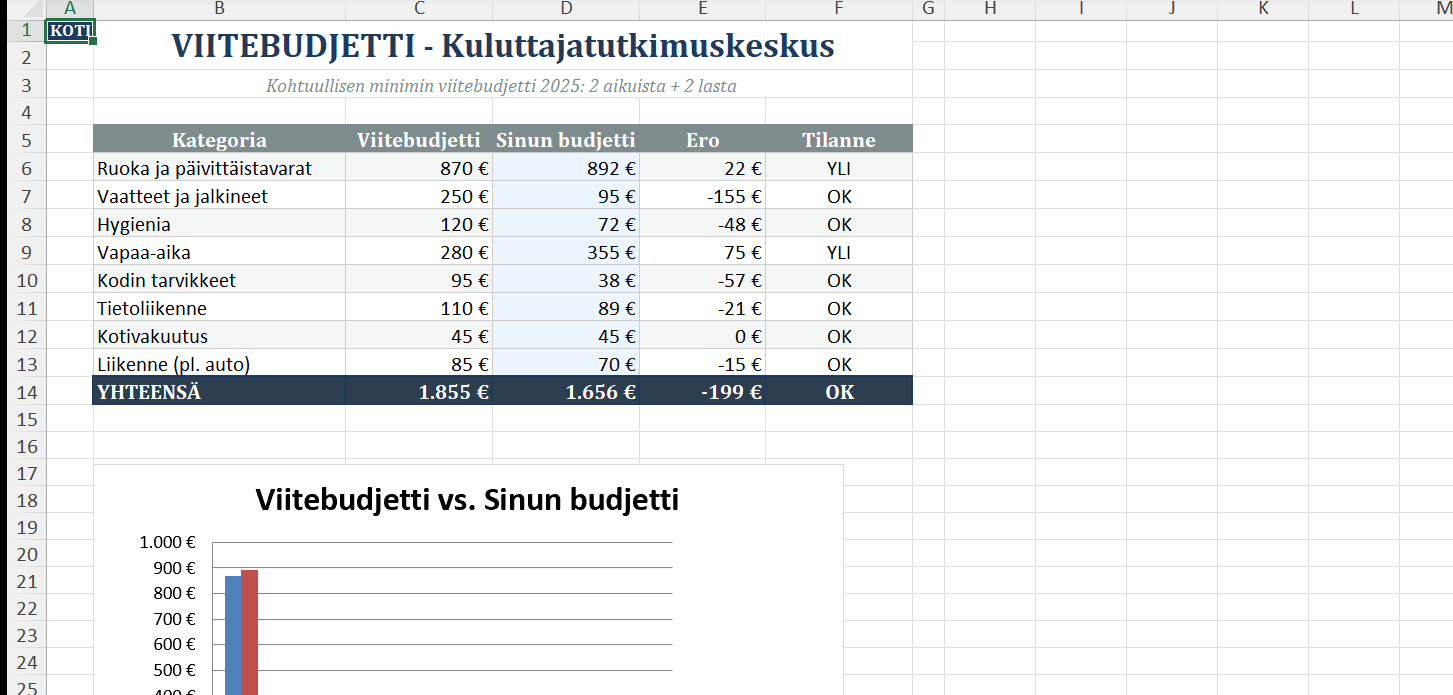The height and width of the screenshot is (695, 1453).
Task: Click Kotivakuutus difference cell showing 0 €
Action: [702, 336]
